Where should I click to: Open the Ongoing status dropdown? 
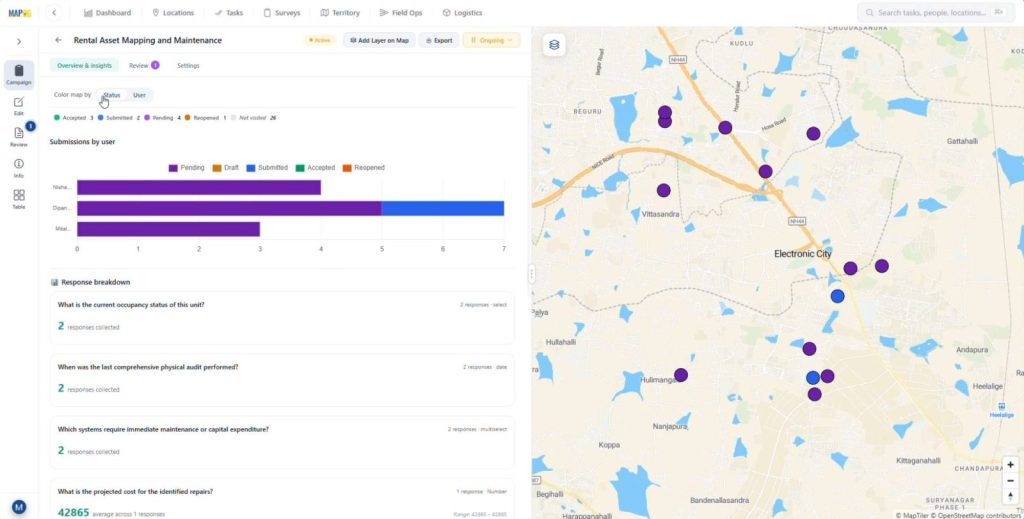pos(491,40)
